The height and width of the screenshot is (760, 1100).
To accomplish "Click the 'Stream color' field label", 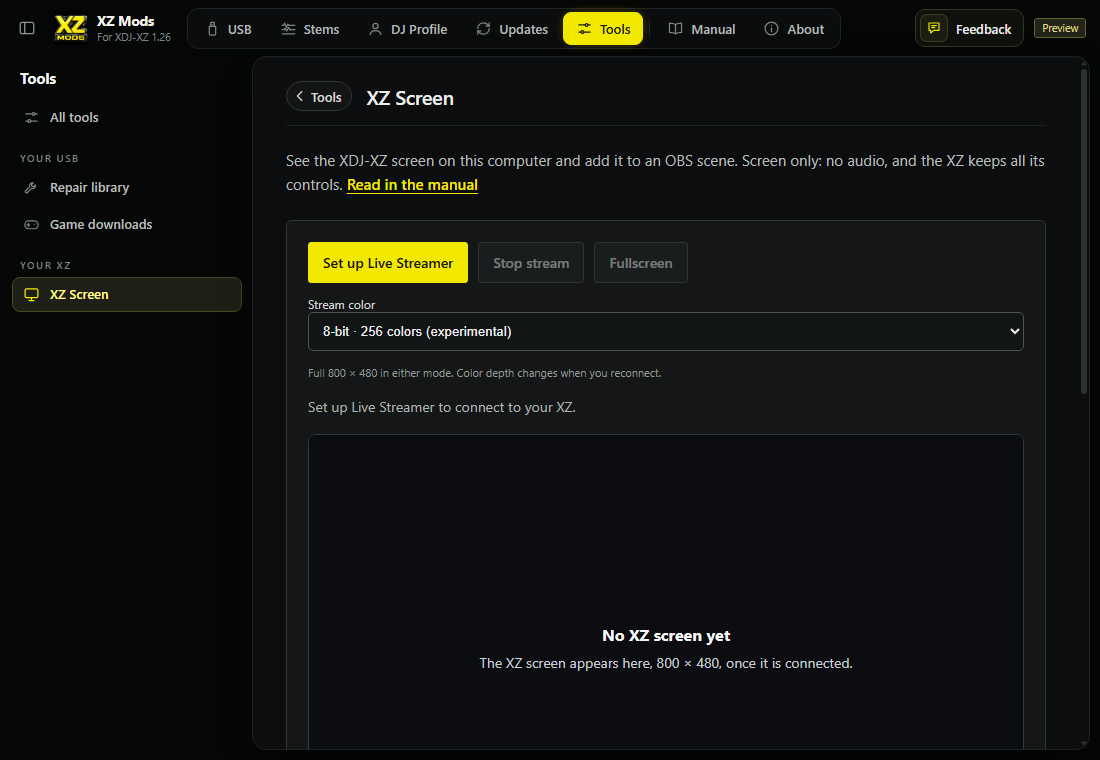I will (342, 305).
